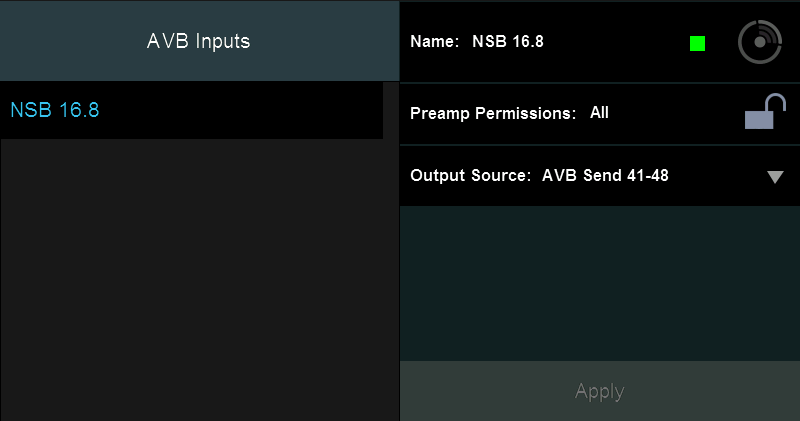Click the scrollbar beside the AVB Inputs list

[x=391, y=252]
